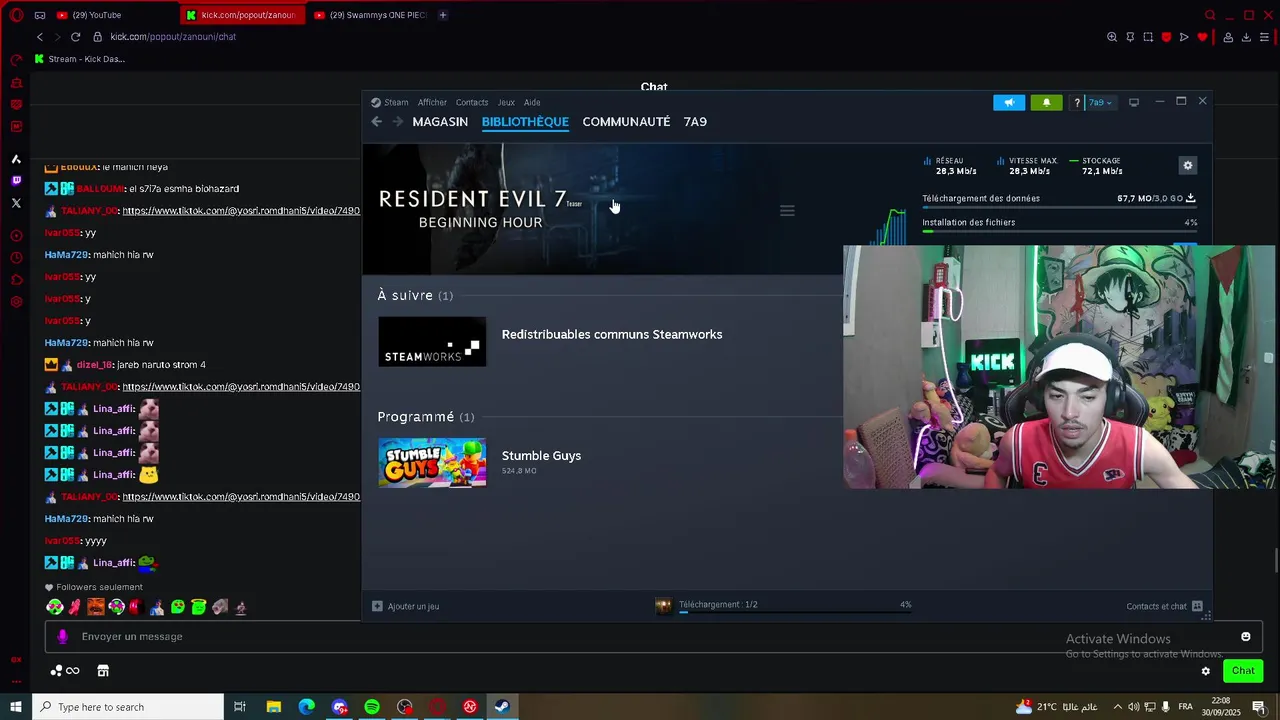Go back in the browser
The height and width of the screenshot is (720, 1280).
tap(40, 37)
